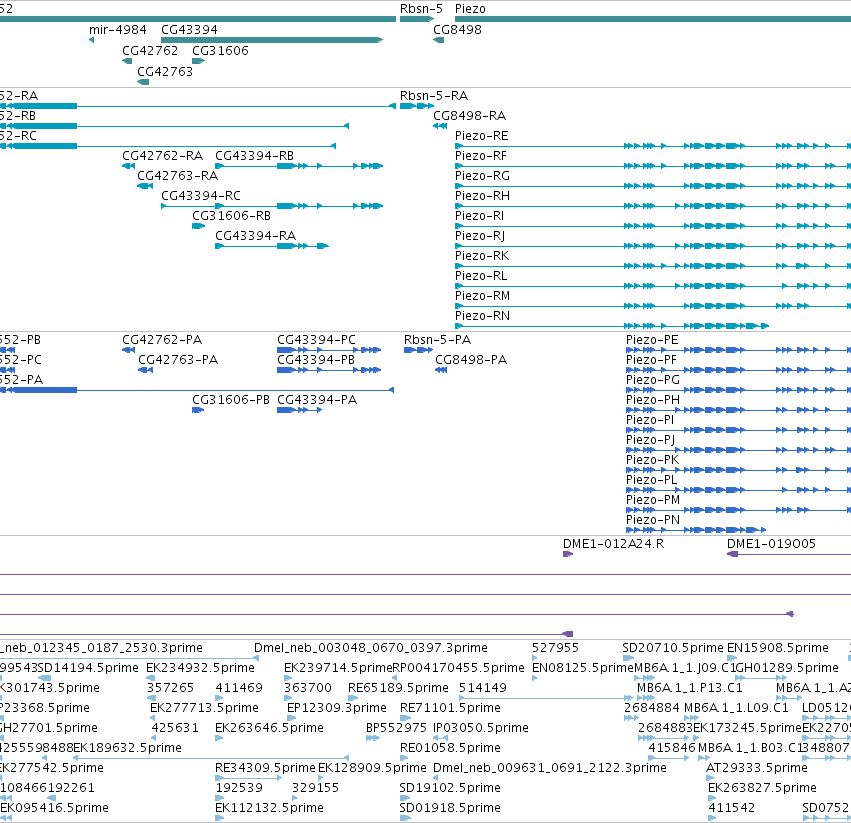This screenshot has width=851, height=823.
Task: Click the IP03050.5prime label
Action: point(480,728)
